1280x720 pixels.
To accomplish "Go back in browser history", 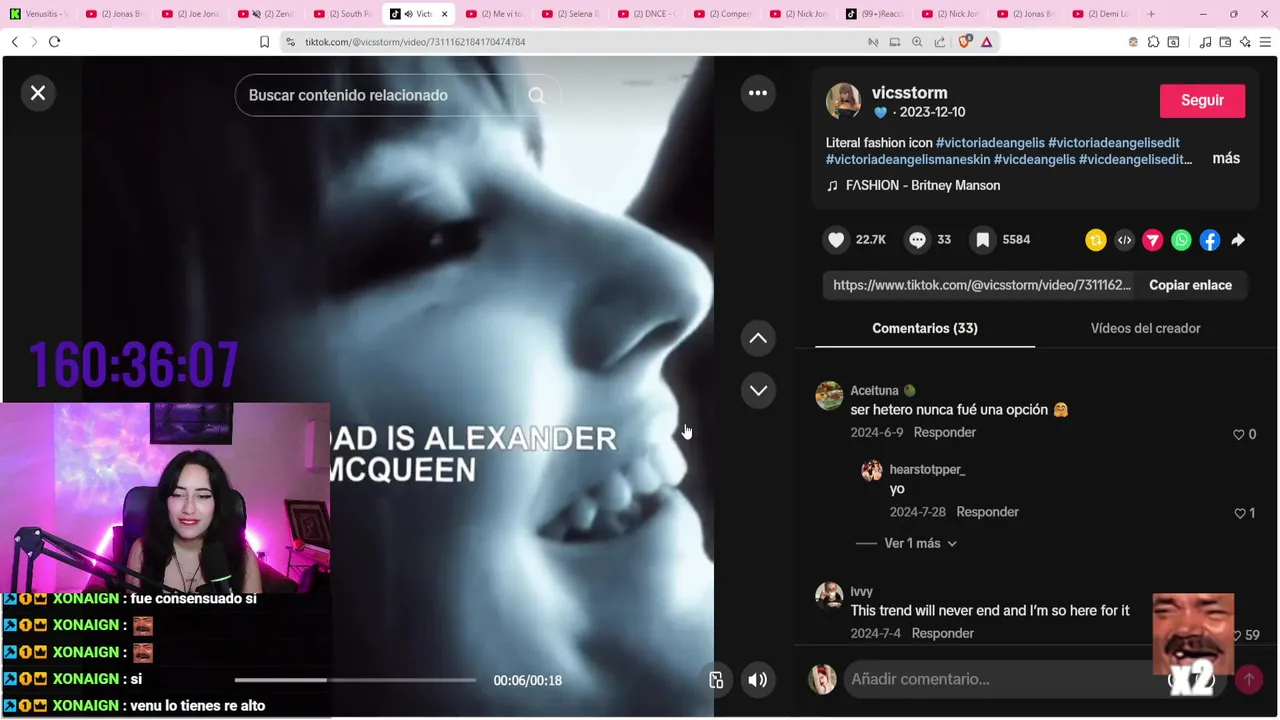I will (14, 42).
